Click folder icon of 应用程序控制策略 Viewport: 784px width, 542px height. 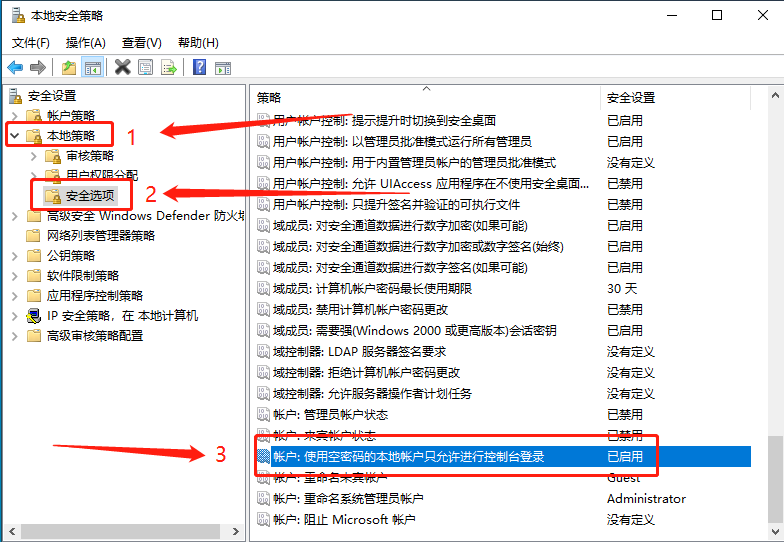(34, 296)
